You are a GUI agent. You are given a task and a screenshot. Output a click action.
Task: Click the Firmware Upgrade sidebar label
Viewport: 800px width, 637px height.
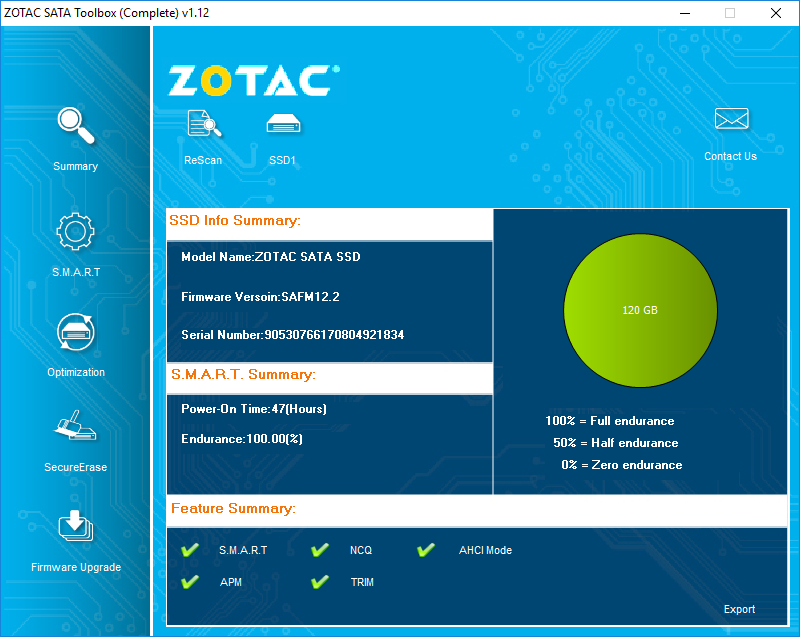(x=76, y=567)
